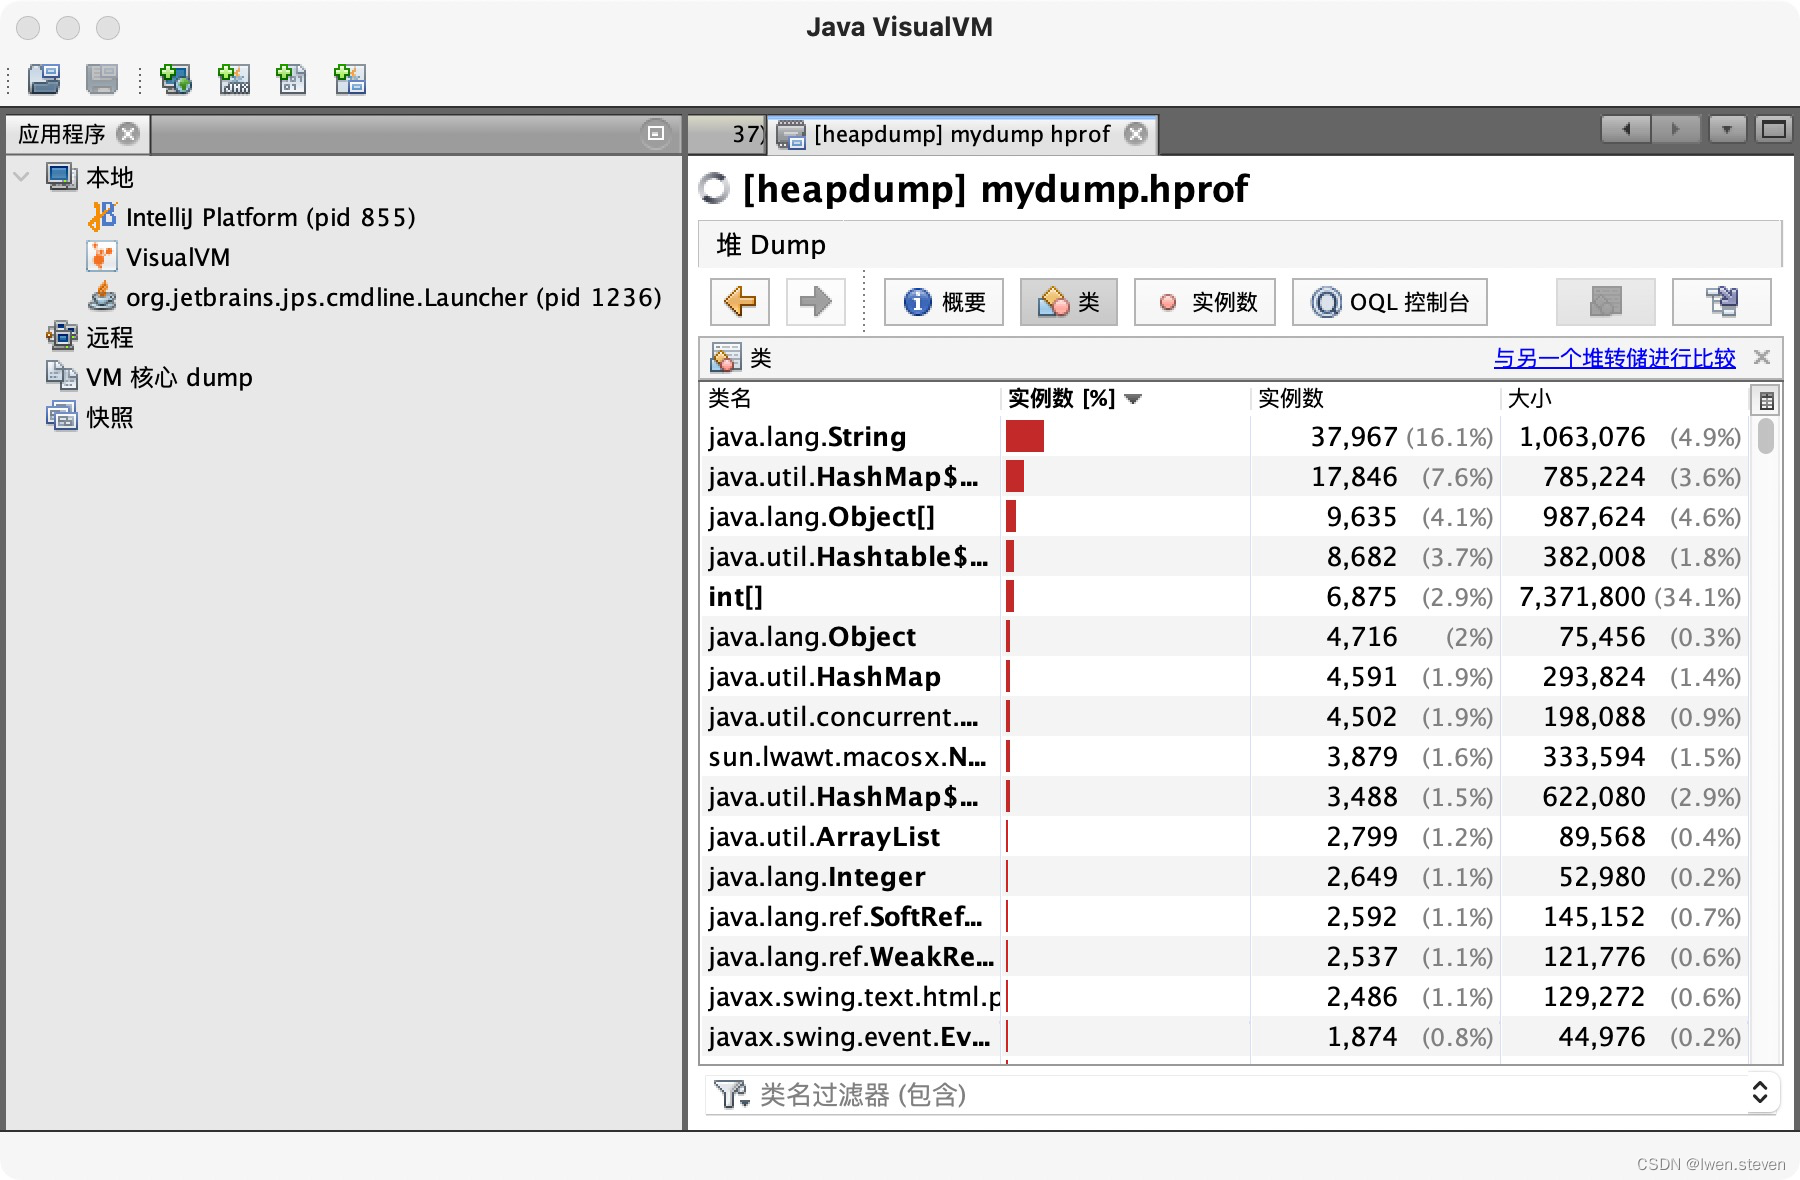Sort by the 实例数 [%] column header

tap(1125, 398)
